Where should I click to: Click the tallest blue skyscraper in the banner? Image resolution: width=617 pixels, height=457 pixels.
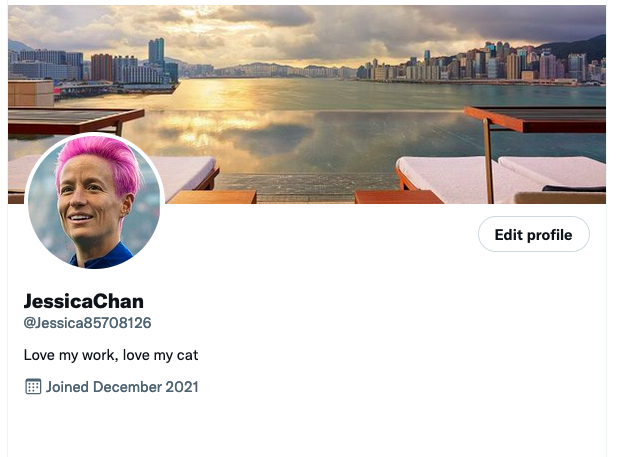click(156, 52)
